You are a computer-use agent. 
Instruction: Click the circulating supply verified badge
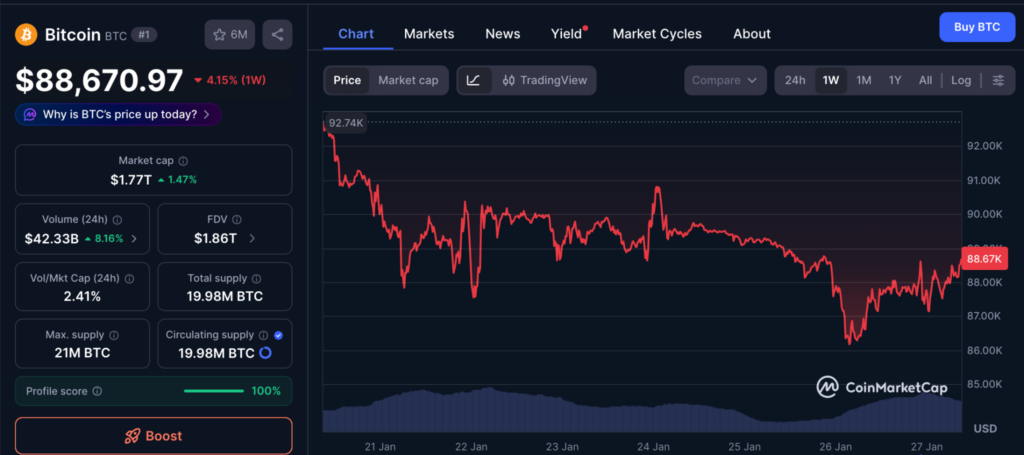pos(278,335)
